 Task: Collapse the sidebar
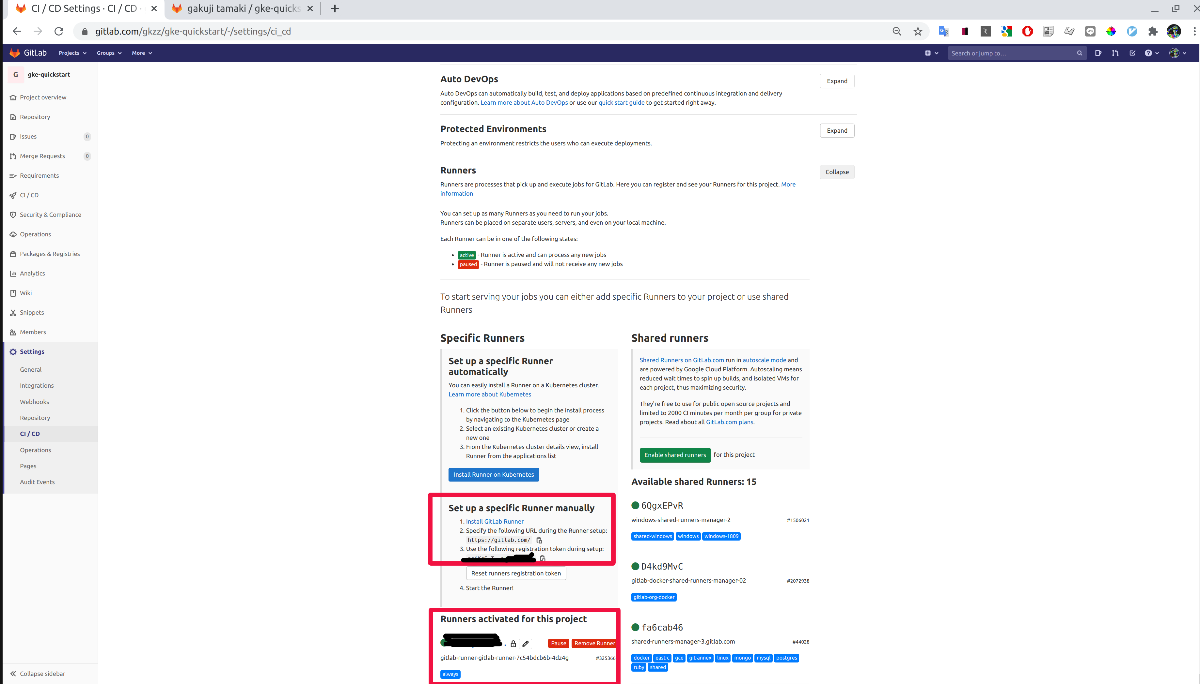(37, 674)
